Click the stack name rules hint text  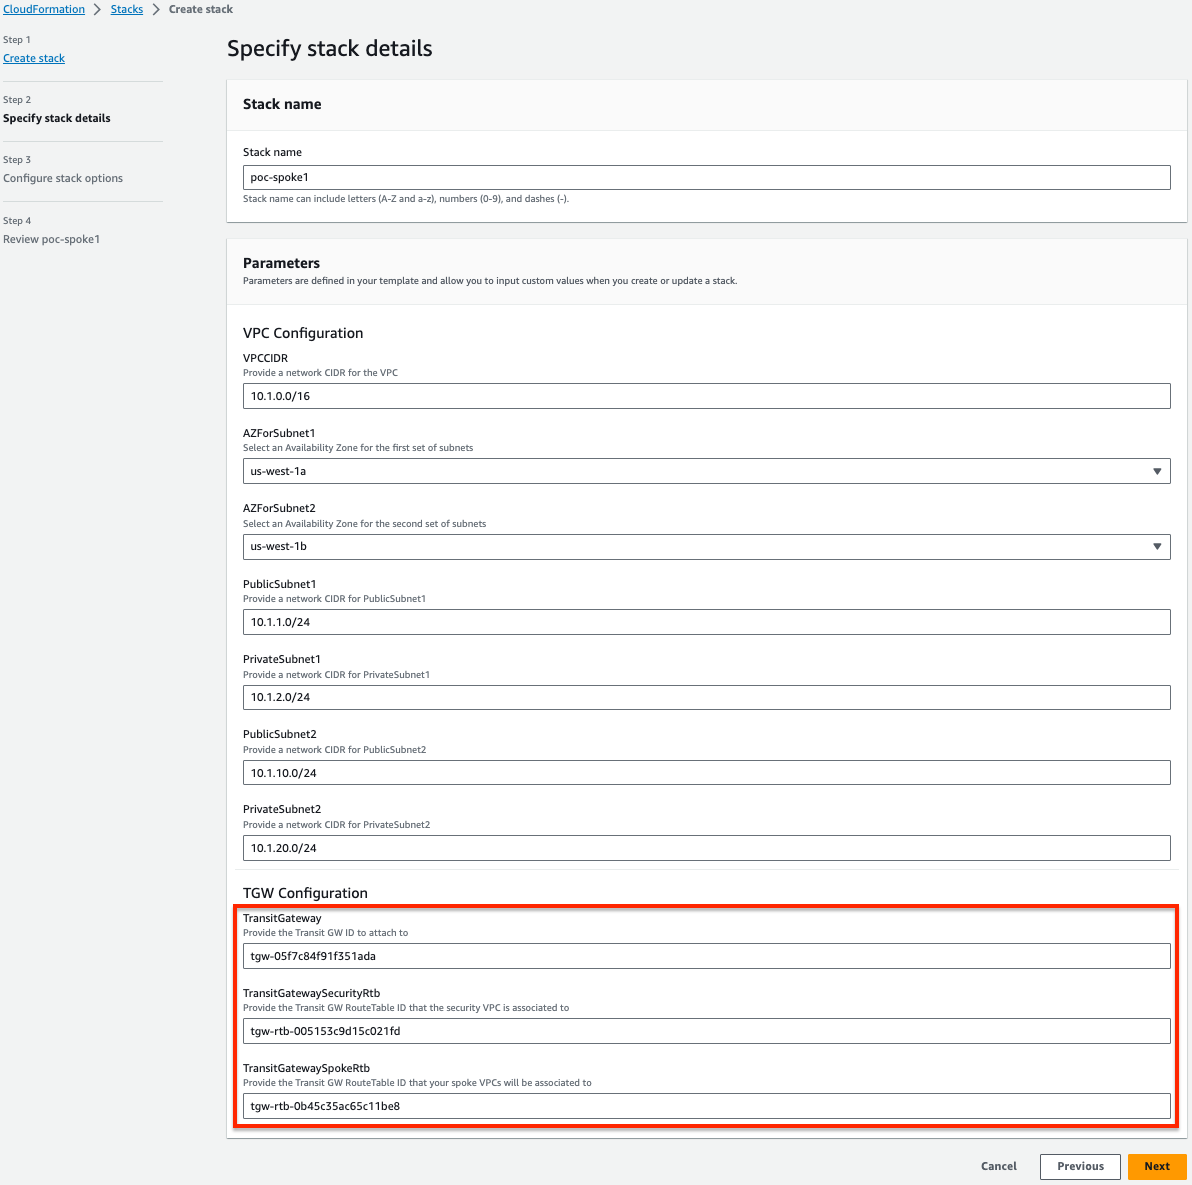[406, 199]
